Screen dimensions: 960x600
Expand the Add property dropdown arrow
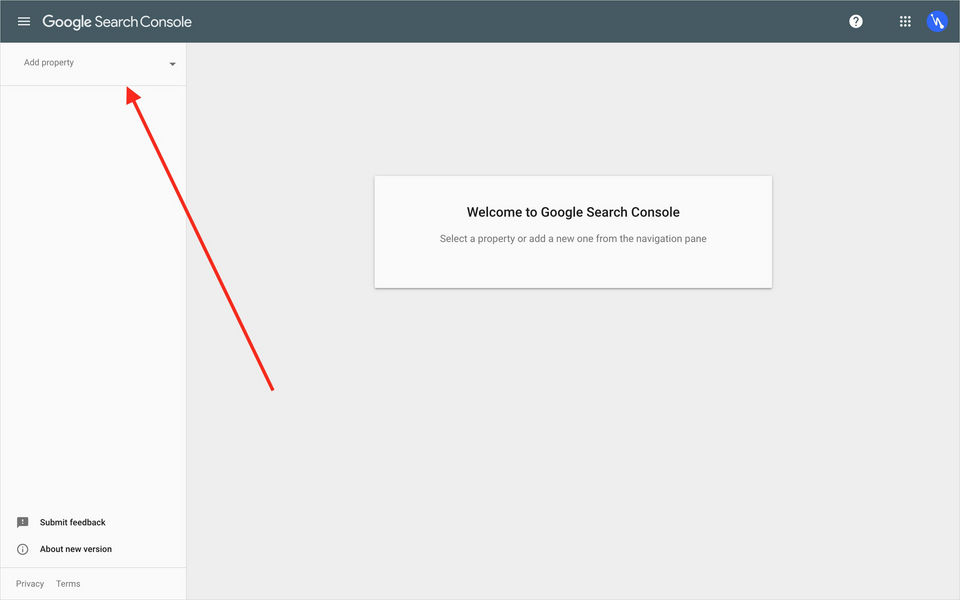[173, 64]
